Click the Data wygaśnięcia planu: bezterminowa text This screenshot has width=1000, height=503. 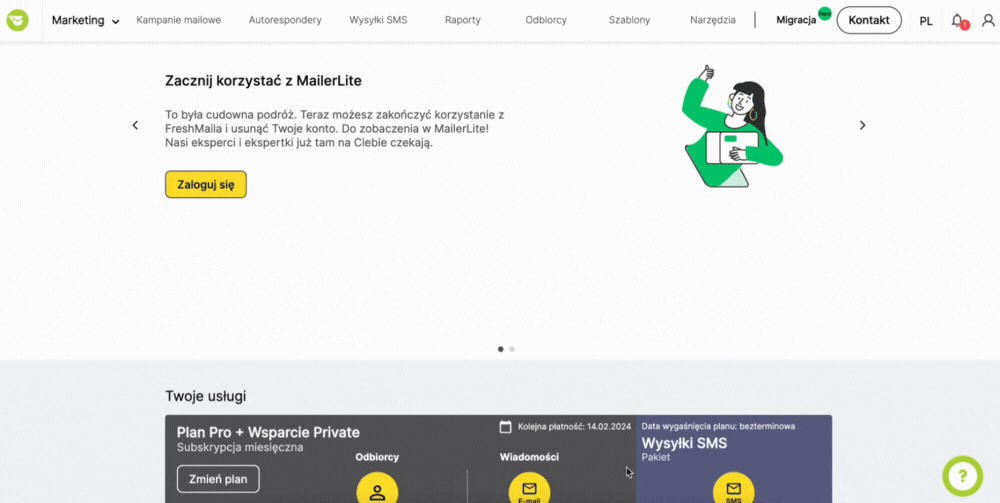coord(718,426)
